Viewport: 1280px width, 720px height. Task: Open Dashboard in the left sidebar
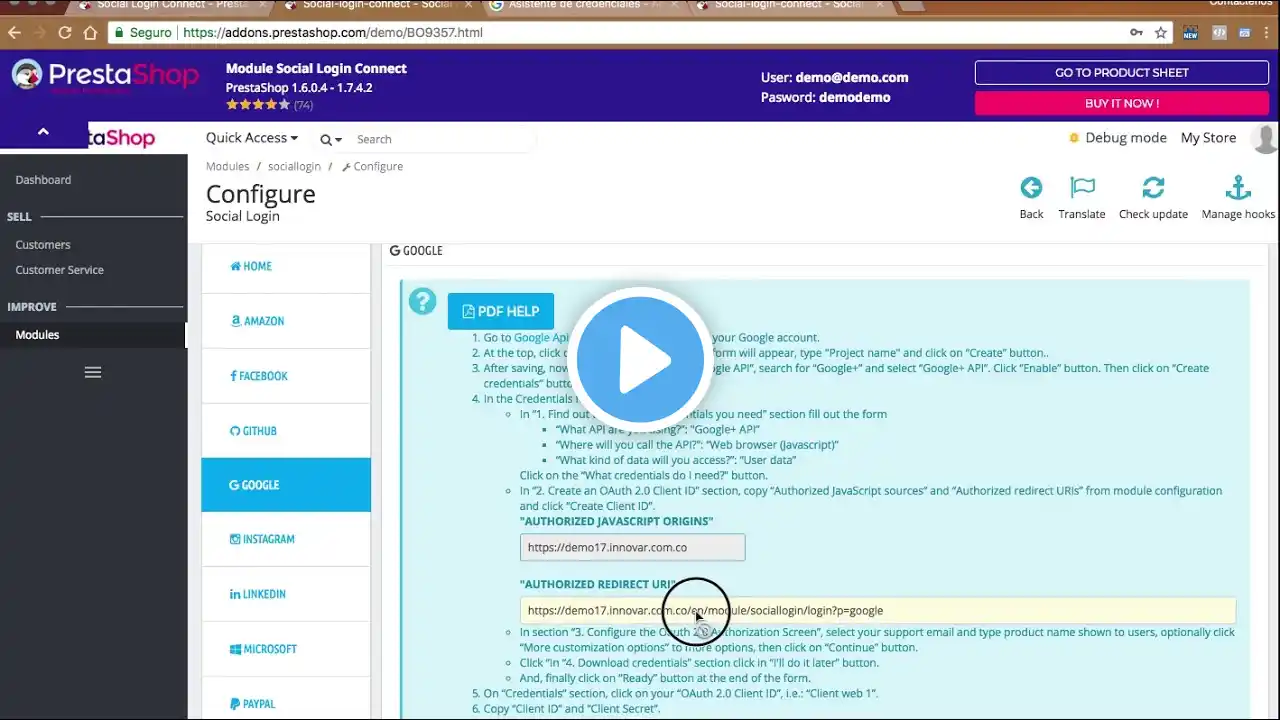[x=43, y=180]
